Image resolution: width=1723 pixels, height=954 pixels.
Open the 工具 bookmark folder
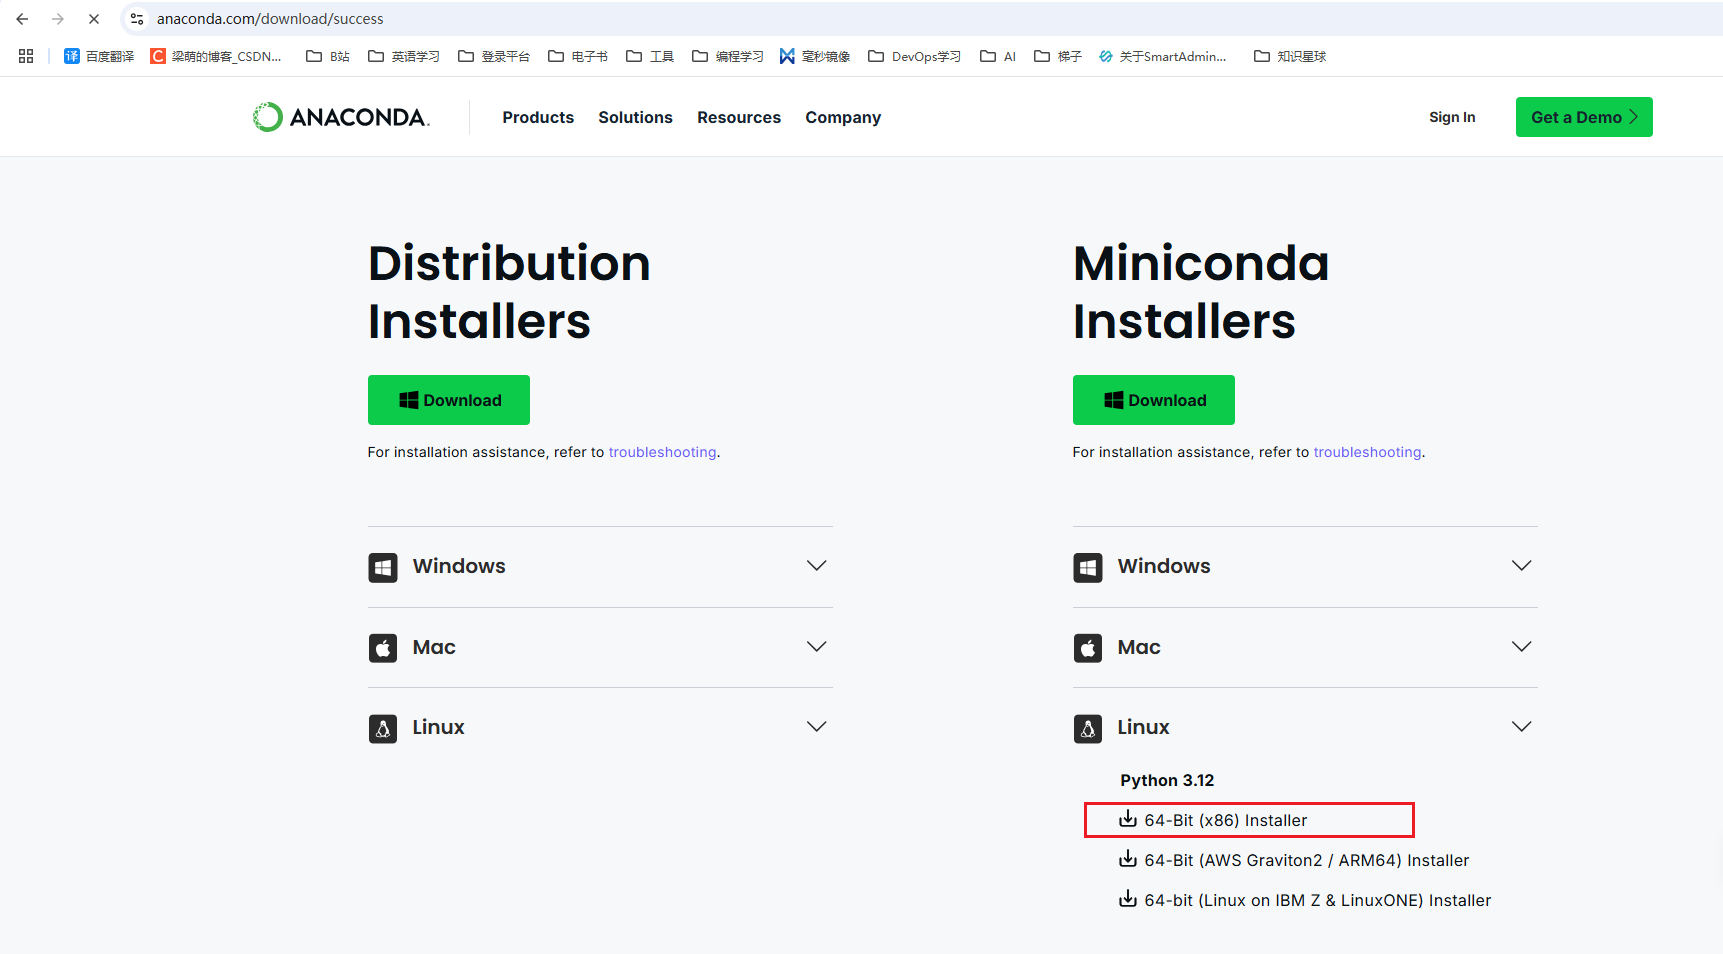[x=650, y=56]
